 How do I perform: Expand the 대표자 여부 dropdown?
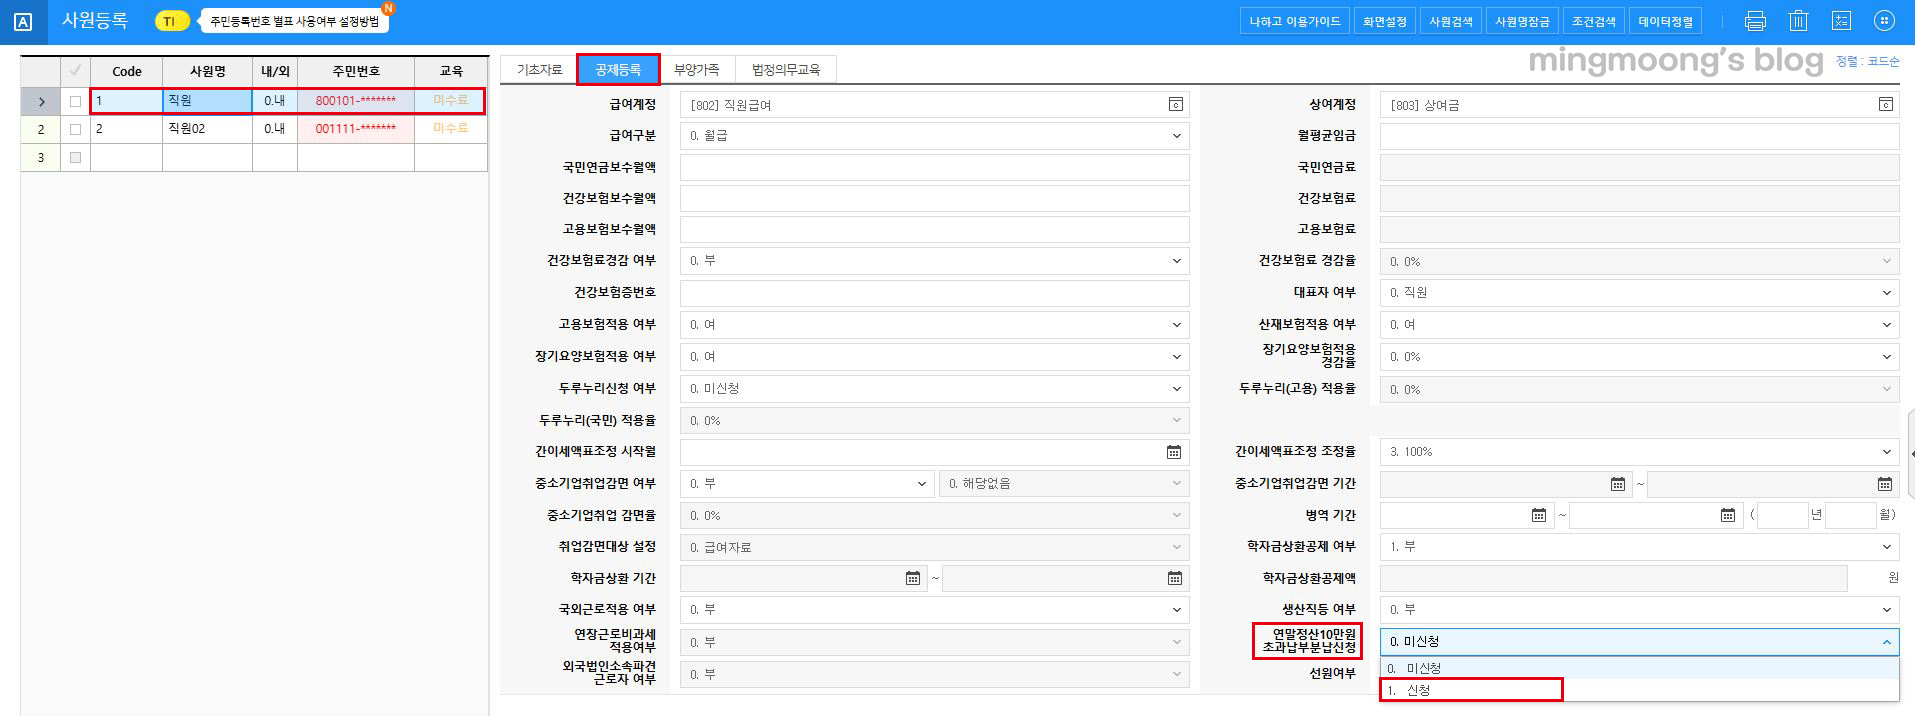(1886, 293)
